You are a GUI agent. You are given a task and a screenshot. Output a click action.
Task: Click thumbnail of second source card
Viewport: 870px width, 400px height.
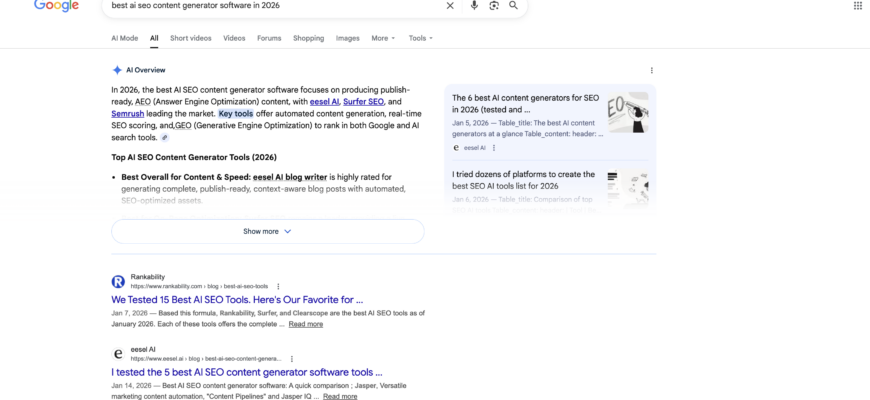click(628, 188)
